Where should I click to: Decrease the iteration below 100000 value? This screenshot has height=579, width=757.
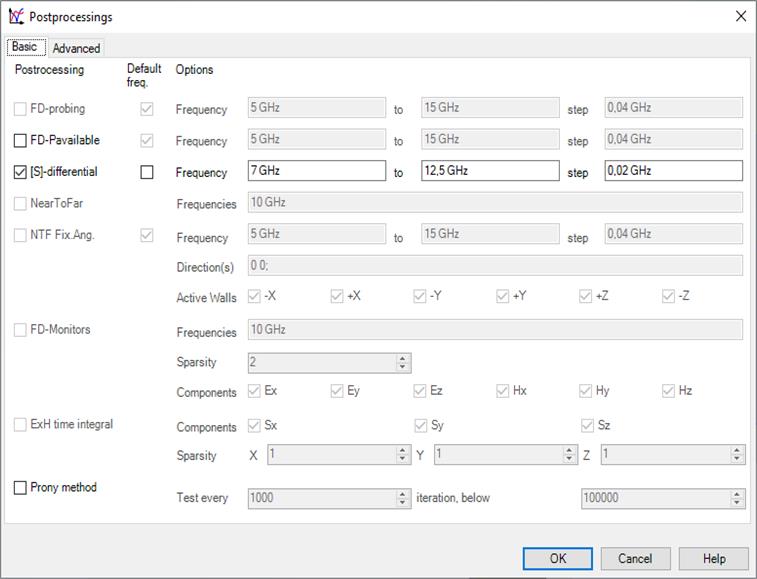(x=737, y=502)
